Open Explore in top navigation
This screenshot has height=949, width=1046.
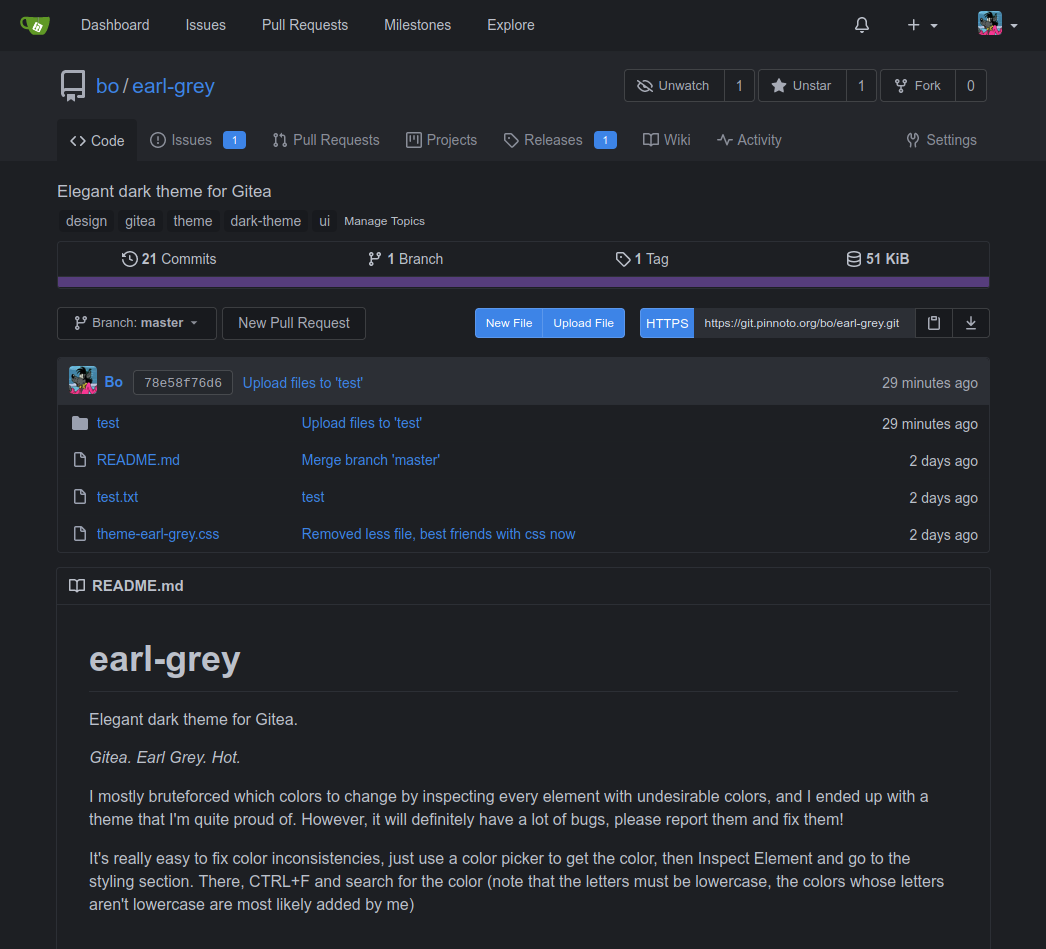pos(510,25)
